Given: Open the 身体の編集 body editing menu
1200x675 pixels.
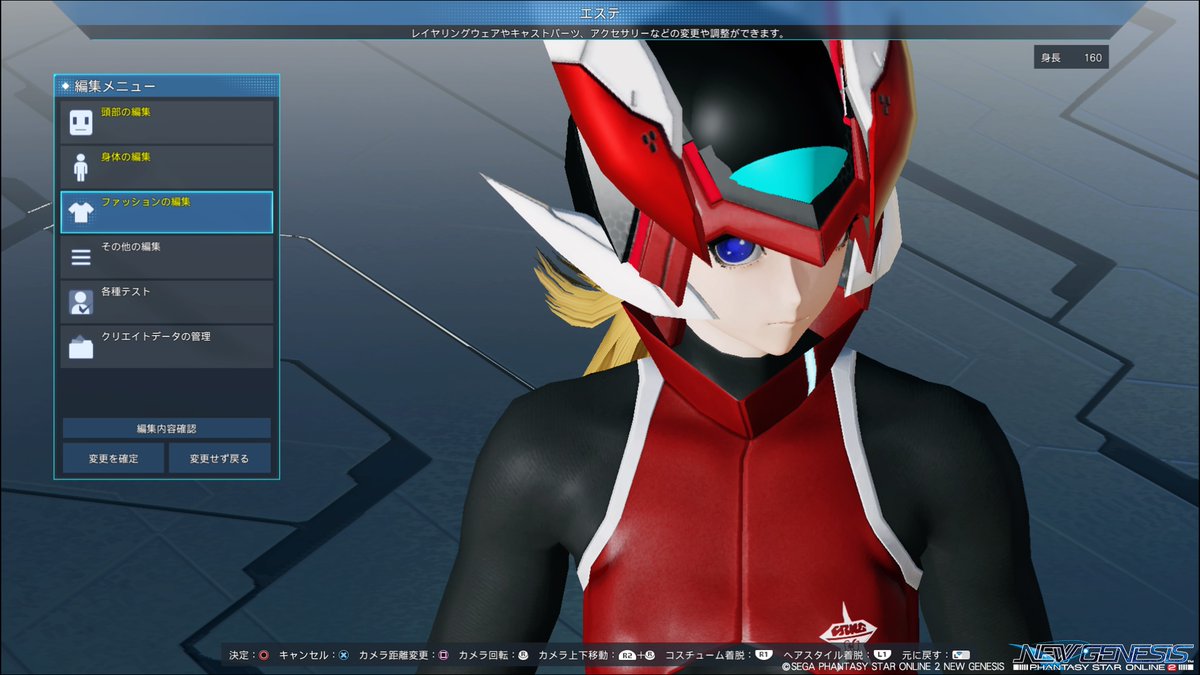Looking at the screenshot, I should coord(167,167).
